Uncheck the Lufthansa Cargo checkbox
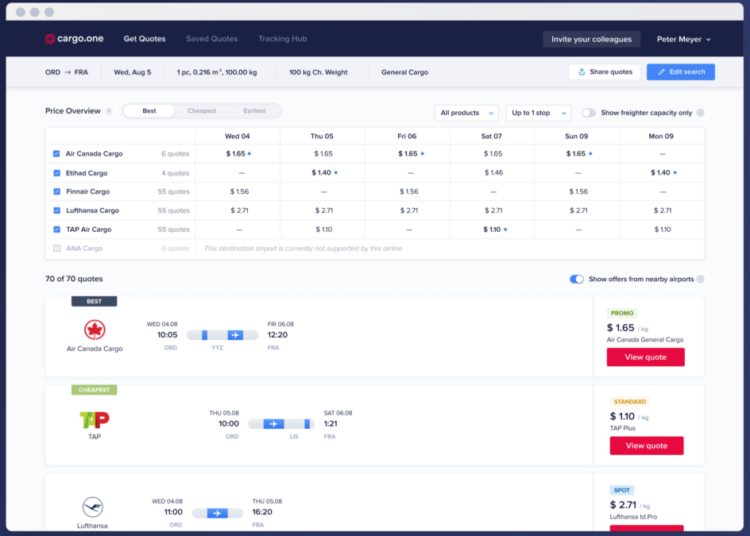The width and height of the screenshot is (750, 536). (56, 210)
